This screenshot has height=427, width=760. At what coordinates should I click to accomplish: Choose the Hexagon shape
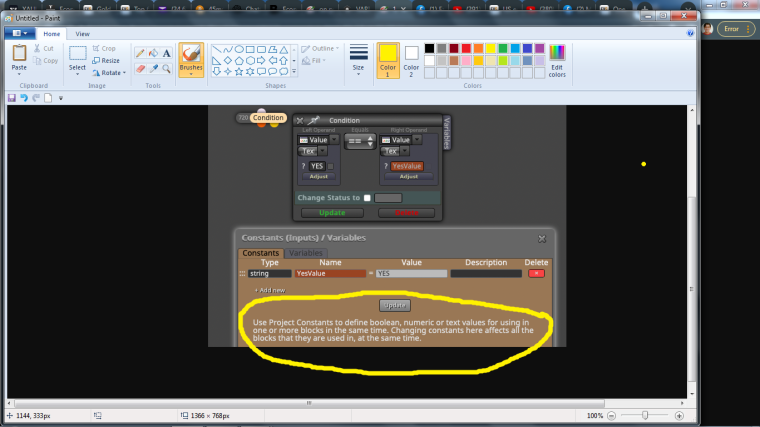coord(250,61)
